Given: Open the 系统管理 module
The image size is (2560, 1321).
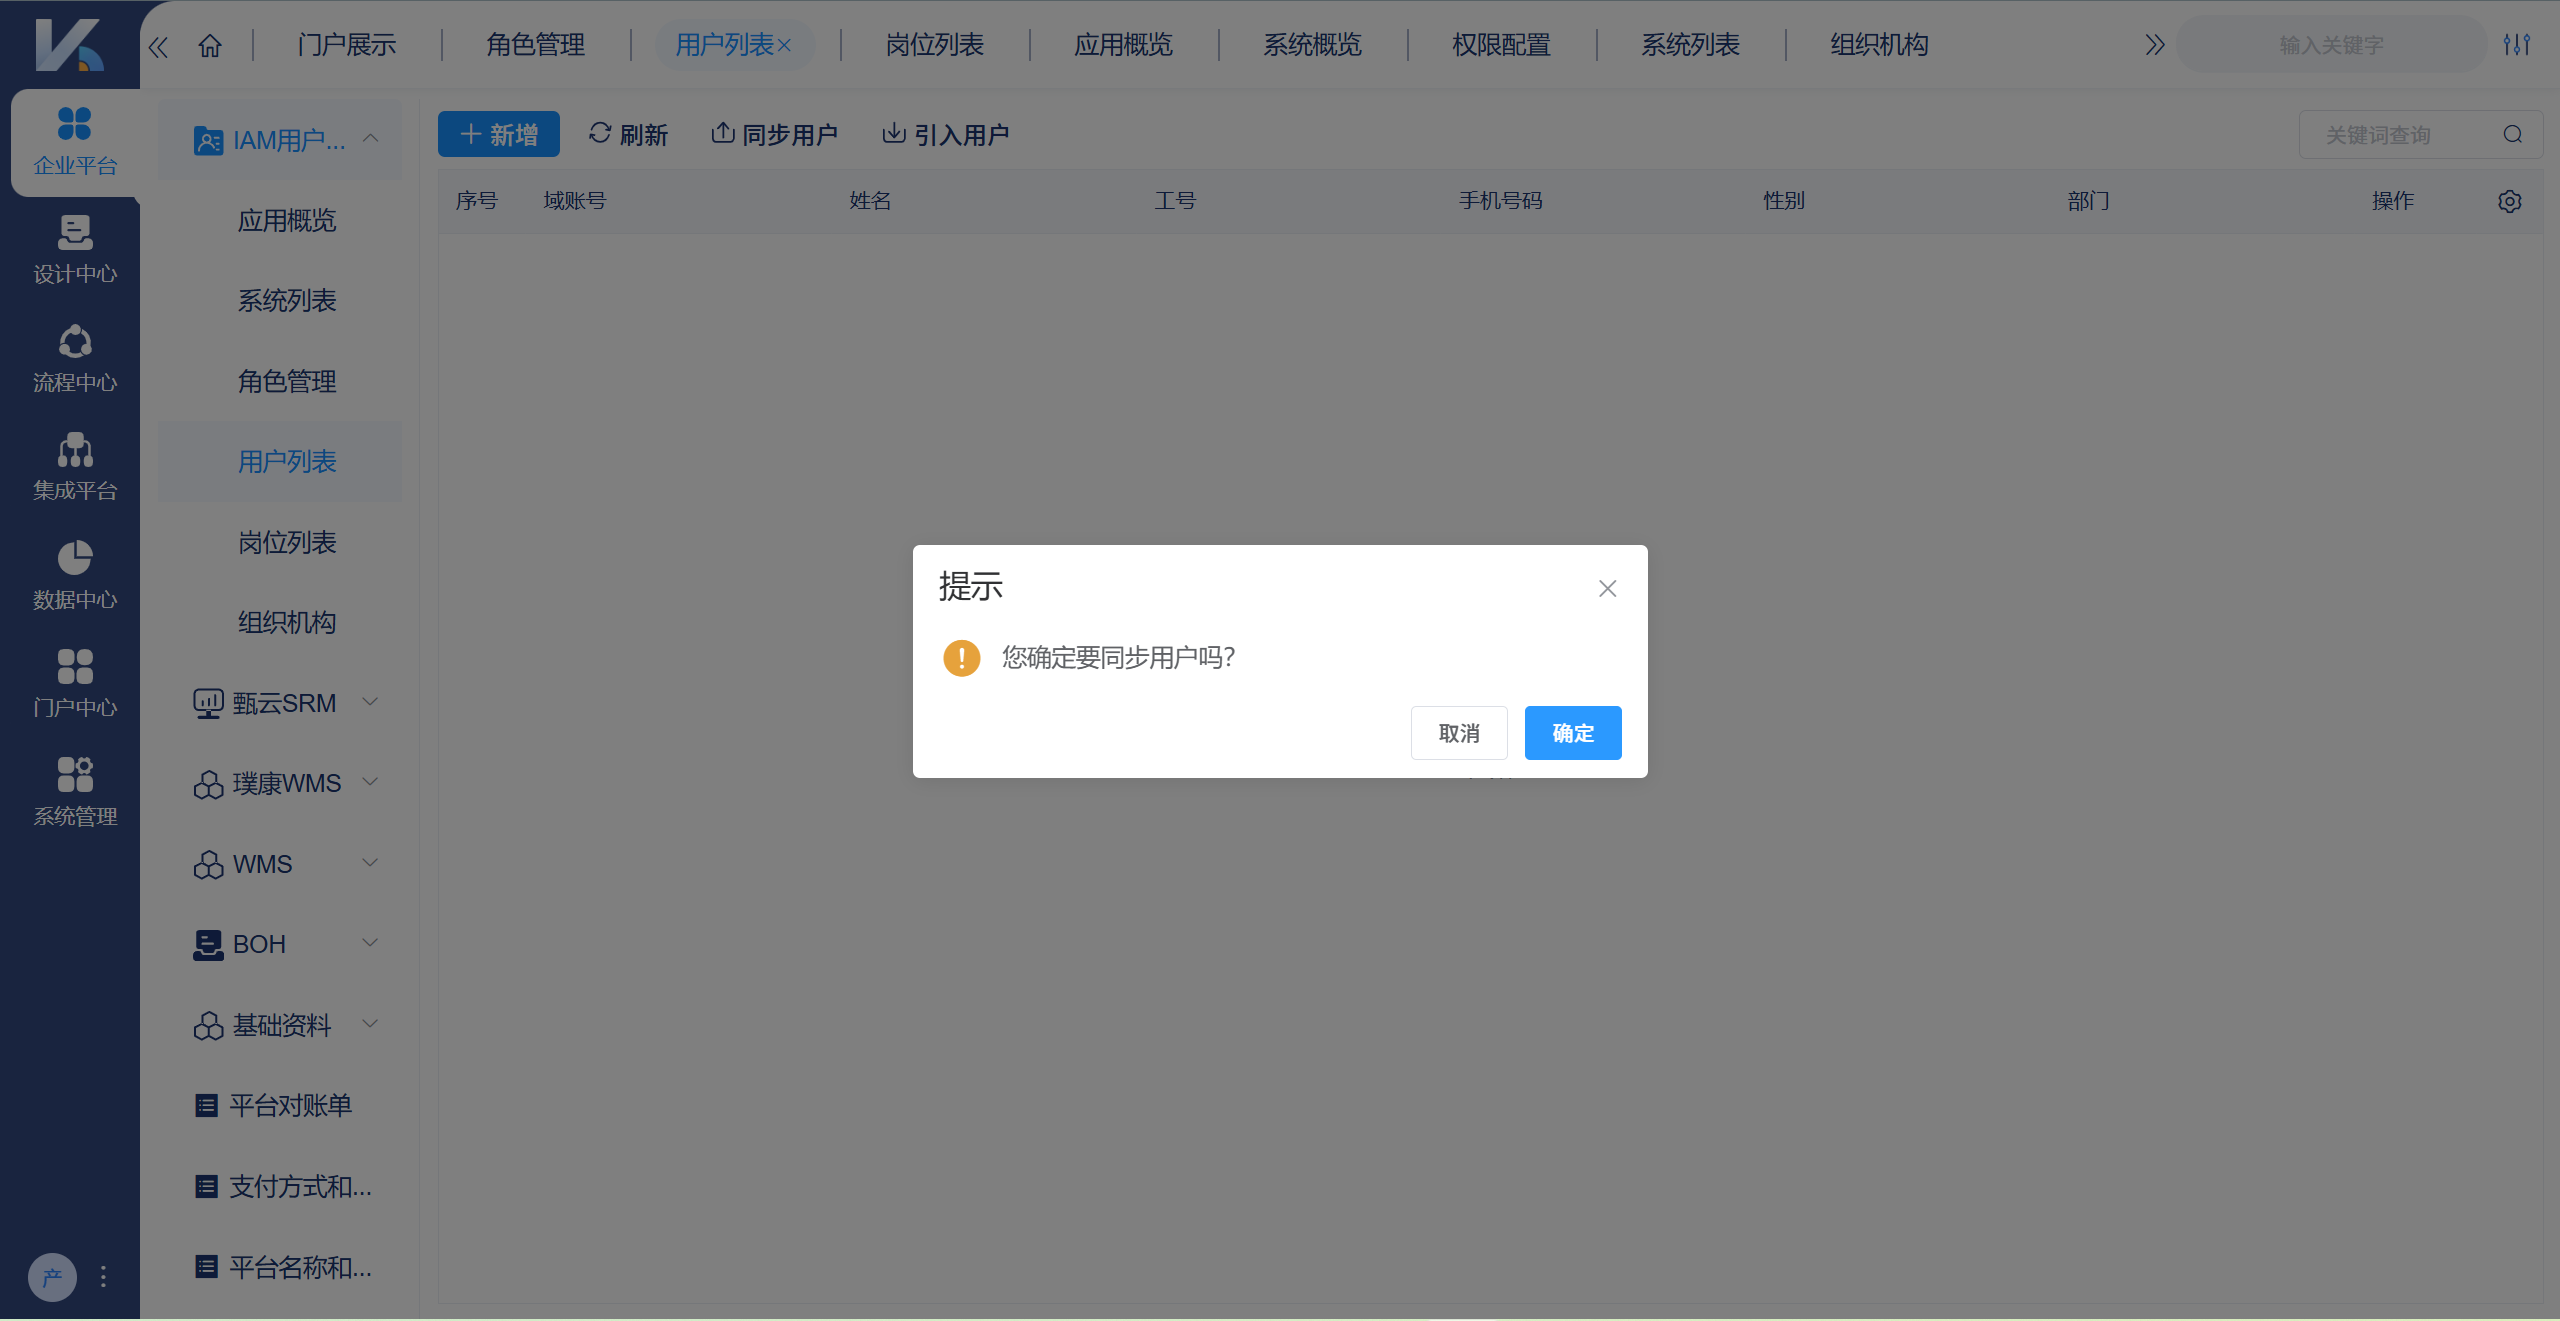Looking at the screenshot, I should [x=73, y=790].
